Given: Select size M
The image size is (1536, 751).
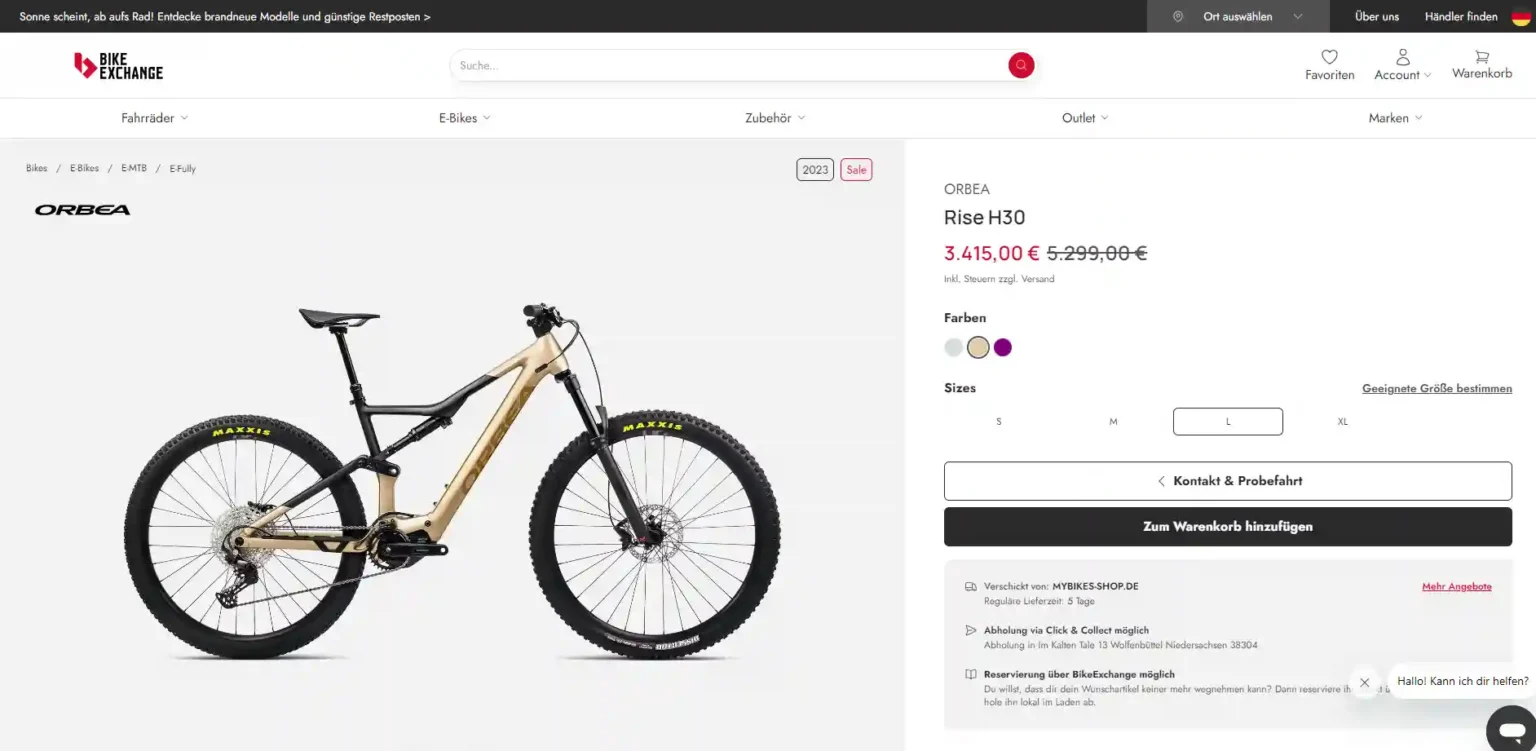Looking at the screenshot, I should tap(1113, 422).
